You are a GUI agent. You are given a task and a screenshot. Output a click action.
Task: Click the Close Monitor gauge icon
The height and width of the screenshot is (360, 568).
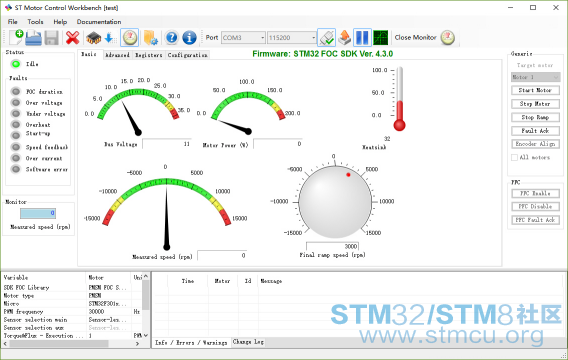448,38
